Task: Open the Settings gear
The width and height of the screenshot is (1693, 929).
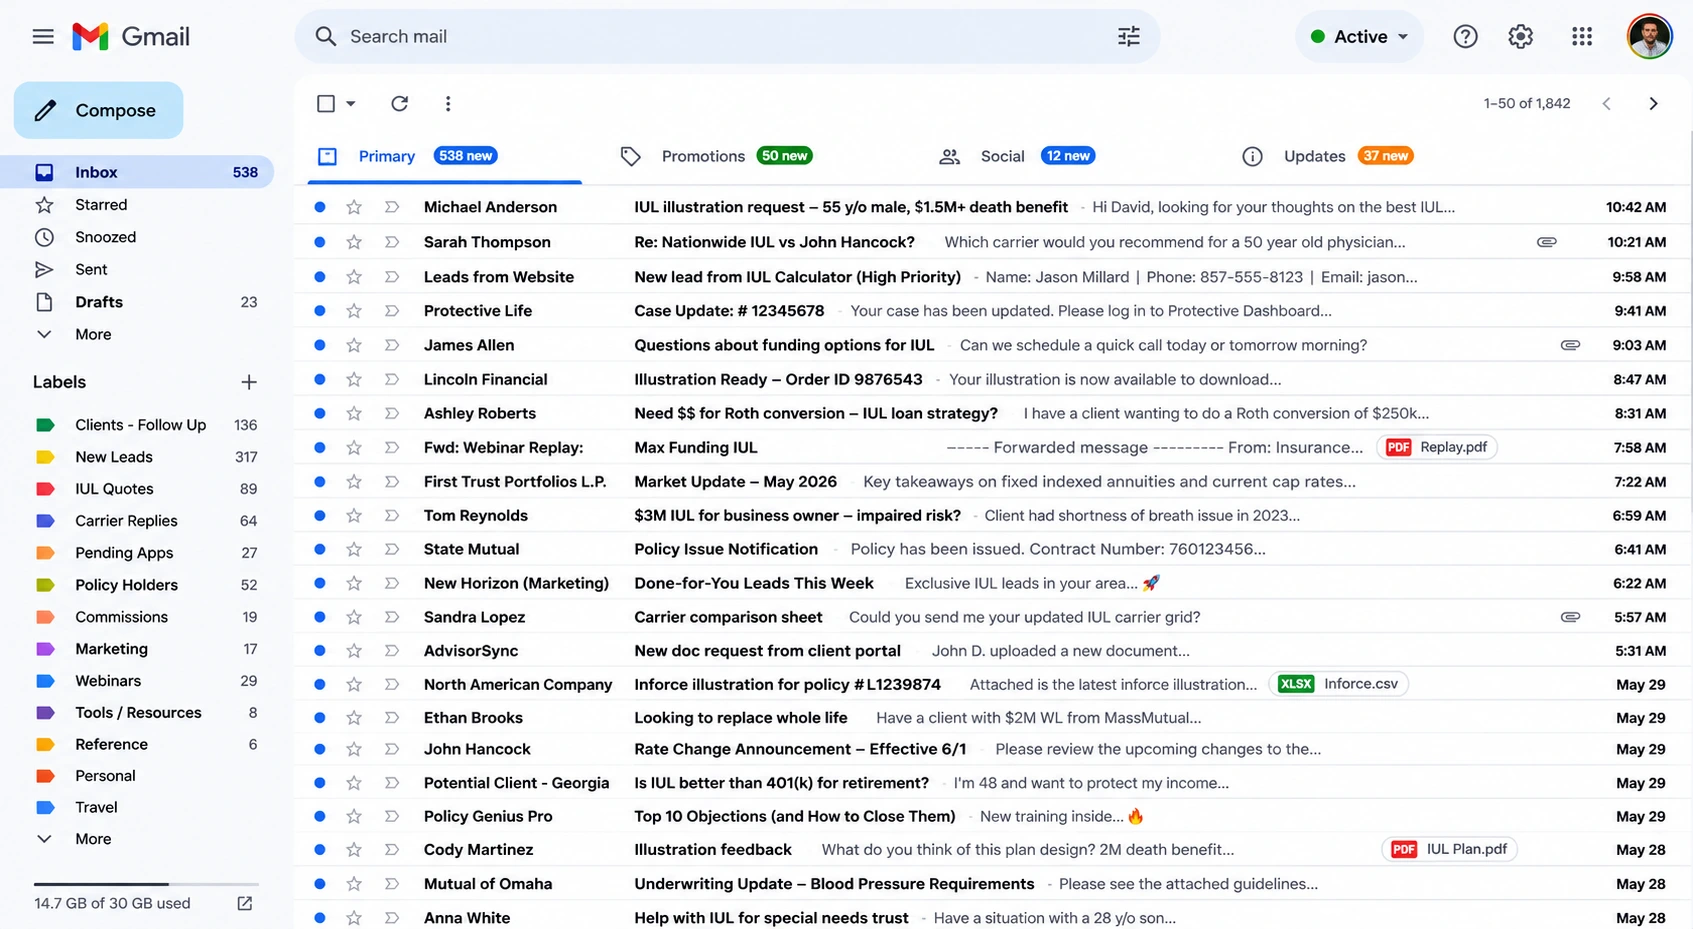Action: point(1520,37)
